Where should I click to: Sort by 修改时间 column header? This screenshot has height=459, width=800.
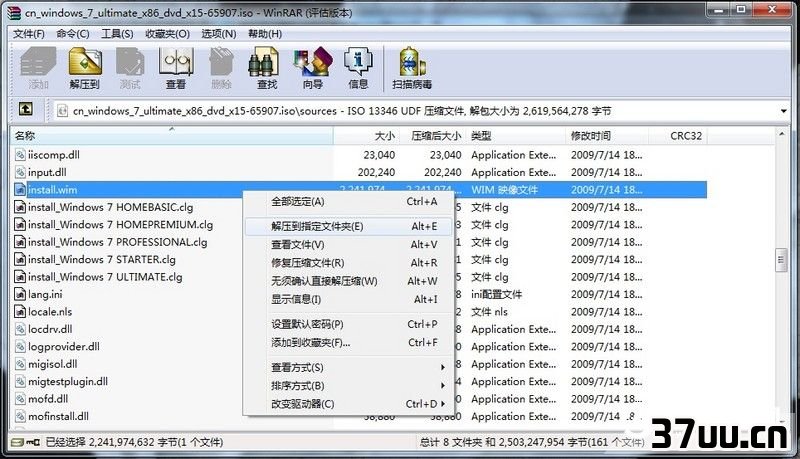click(x=608, y=136)
